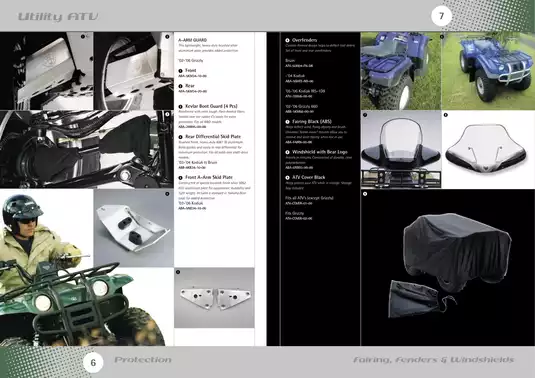Click the number bullet beside 'ATV Cover Black'
535x378 pixels.
(287, 178)
